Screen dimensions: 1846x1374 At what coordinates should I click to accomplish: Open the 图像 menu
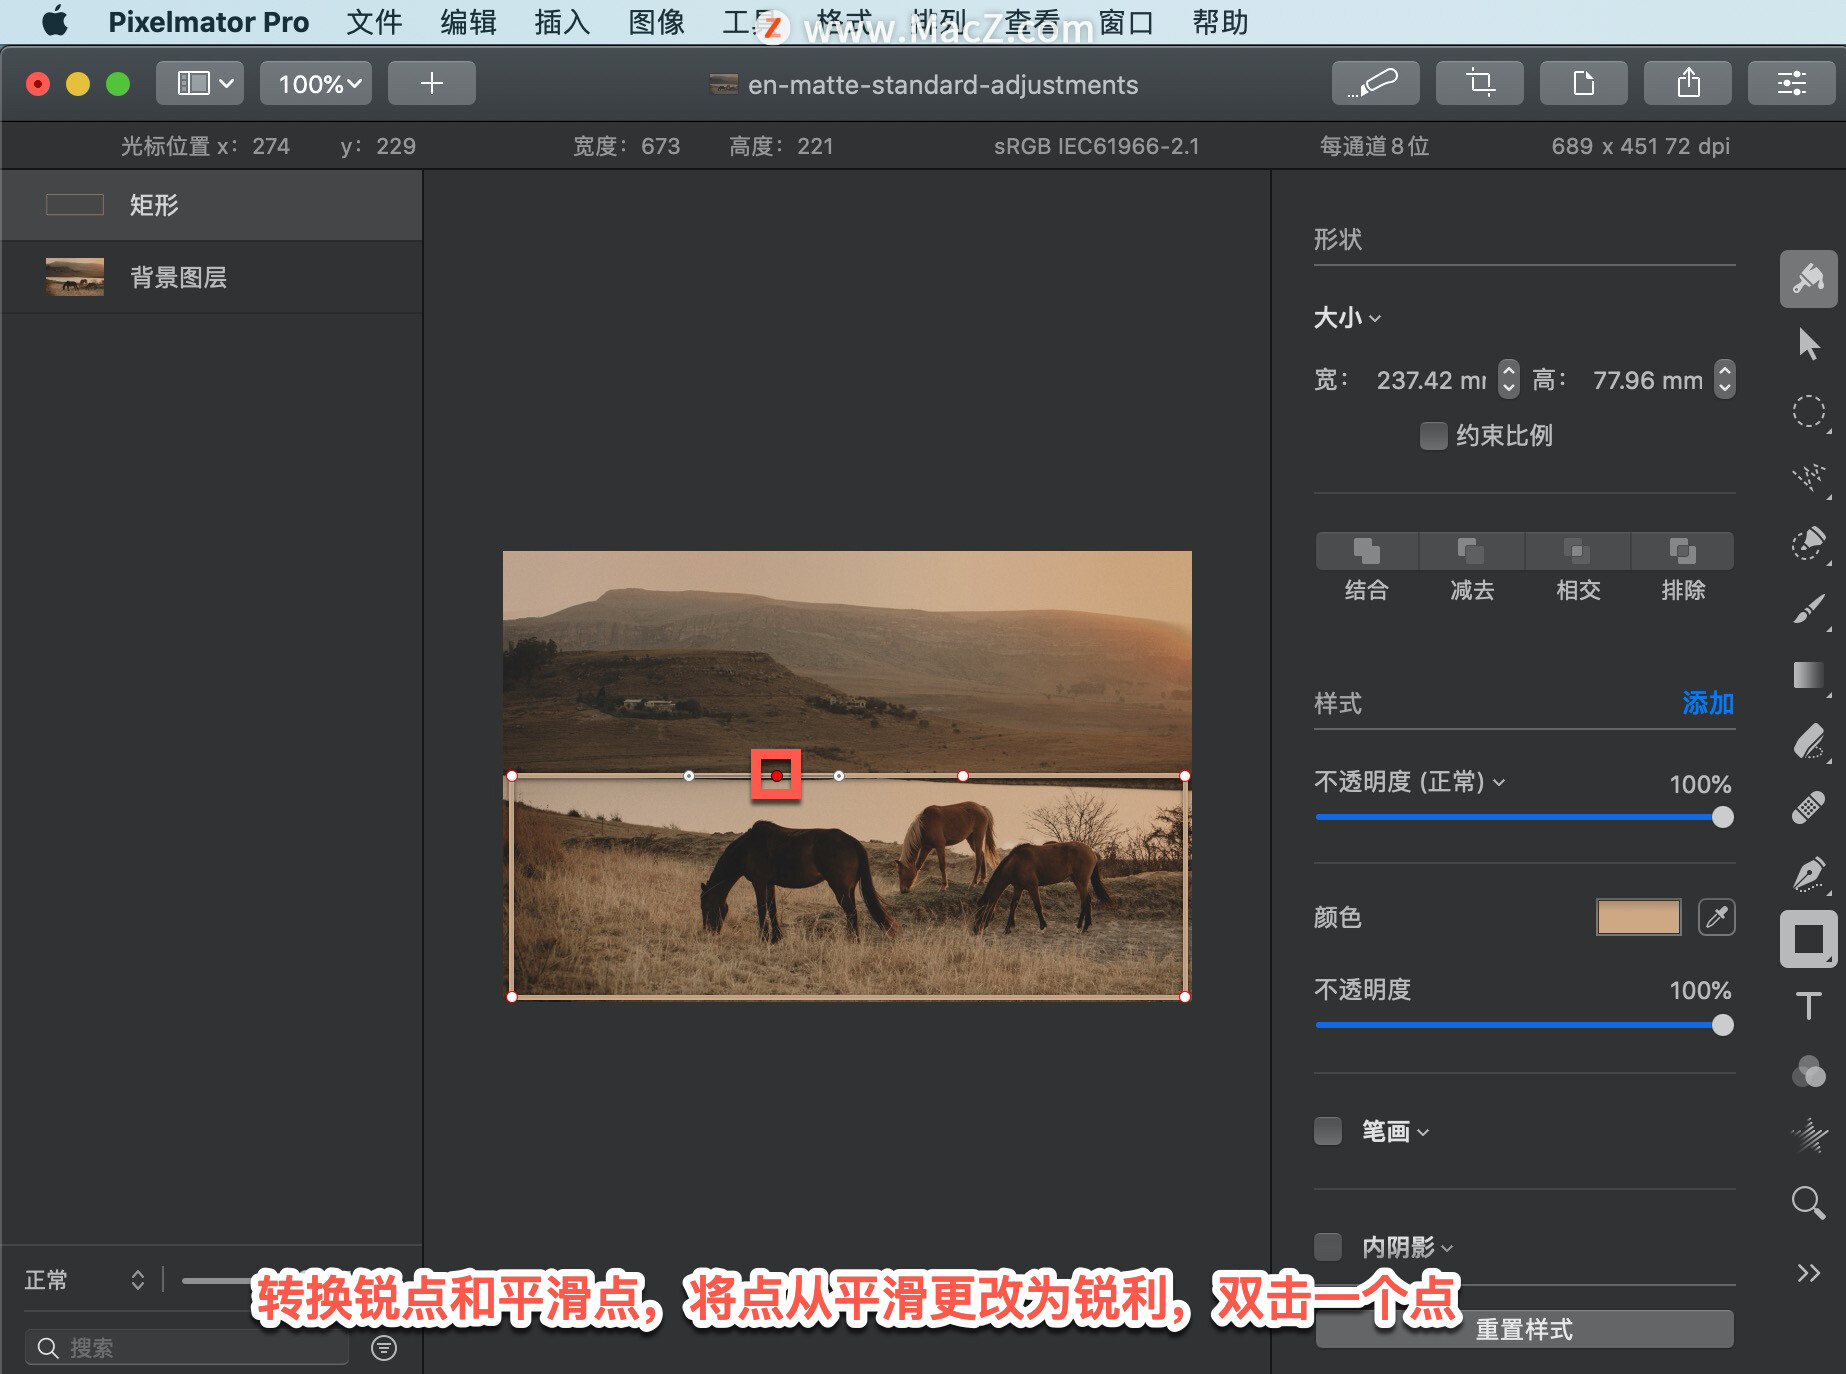point(656,22)
